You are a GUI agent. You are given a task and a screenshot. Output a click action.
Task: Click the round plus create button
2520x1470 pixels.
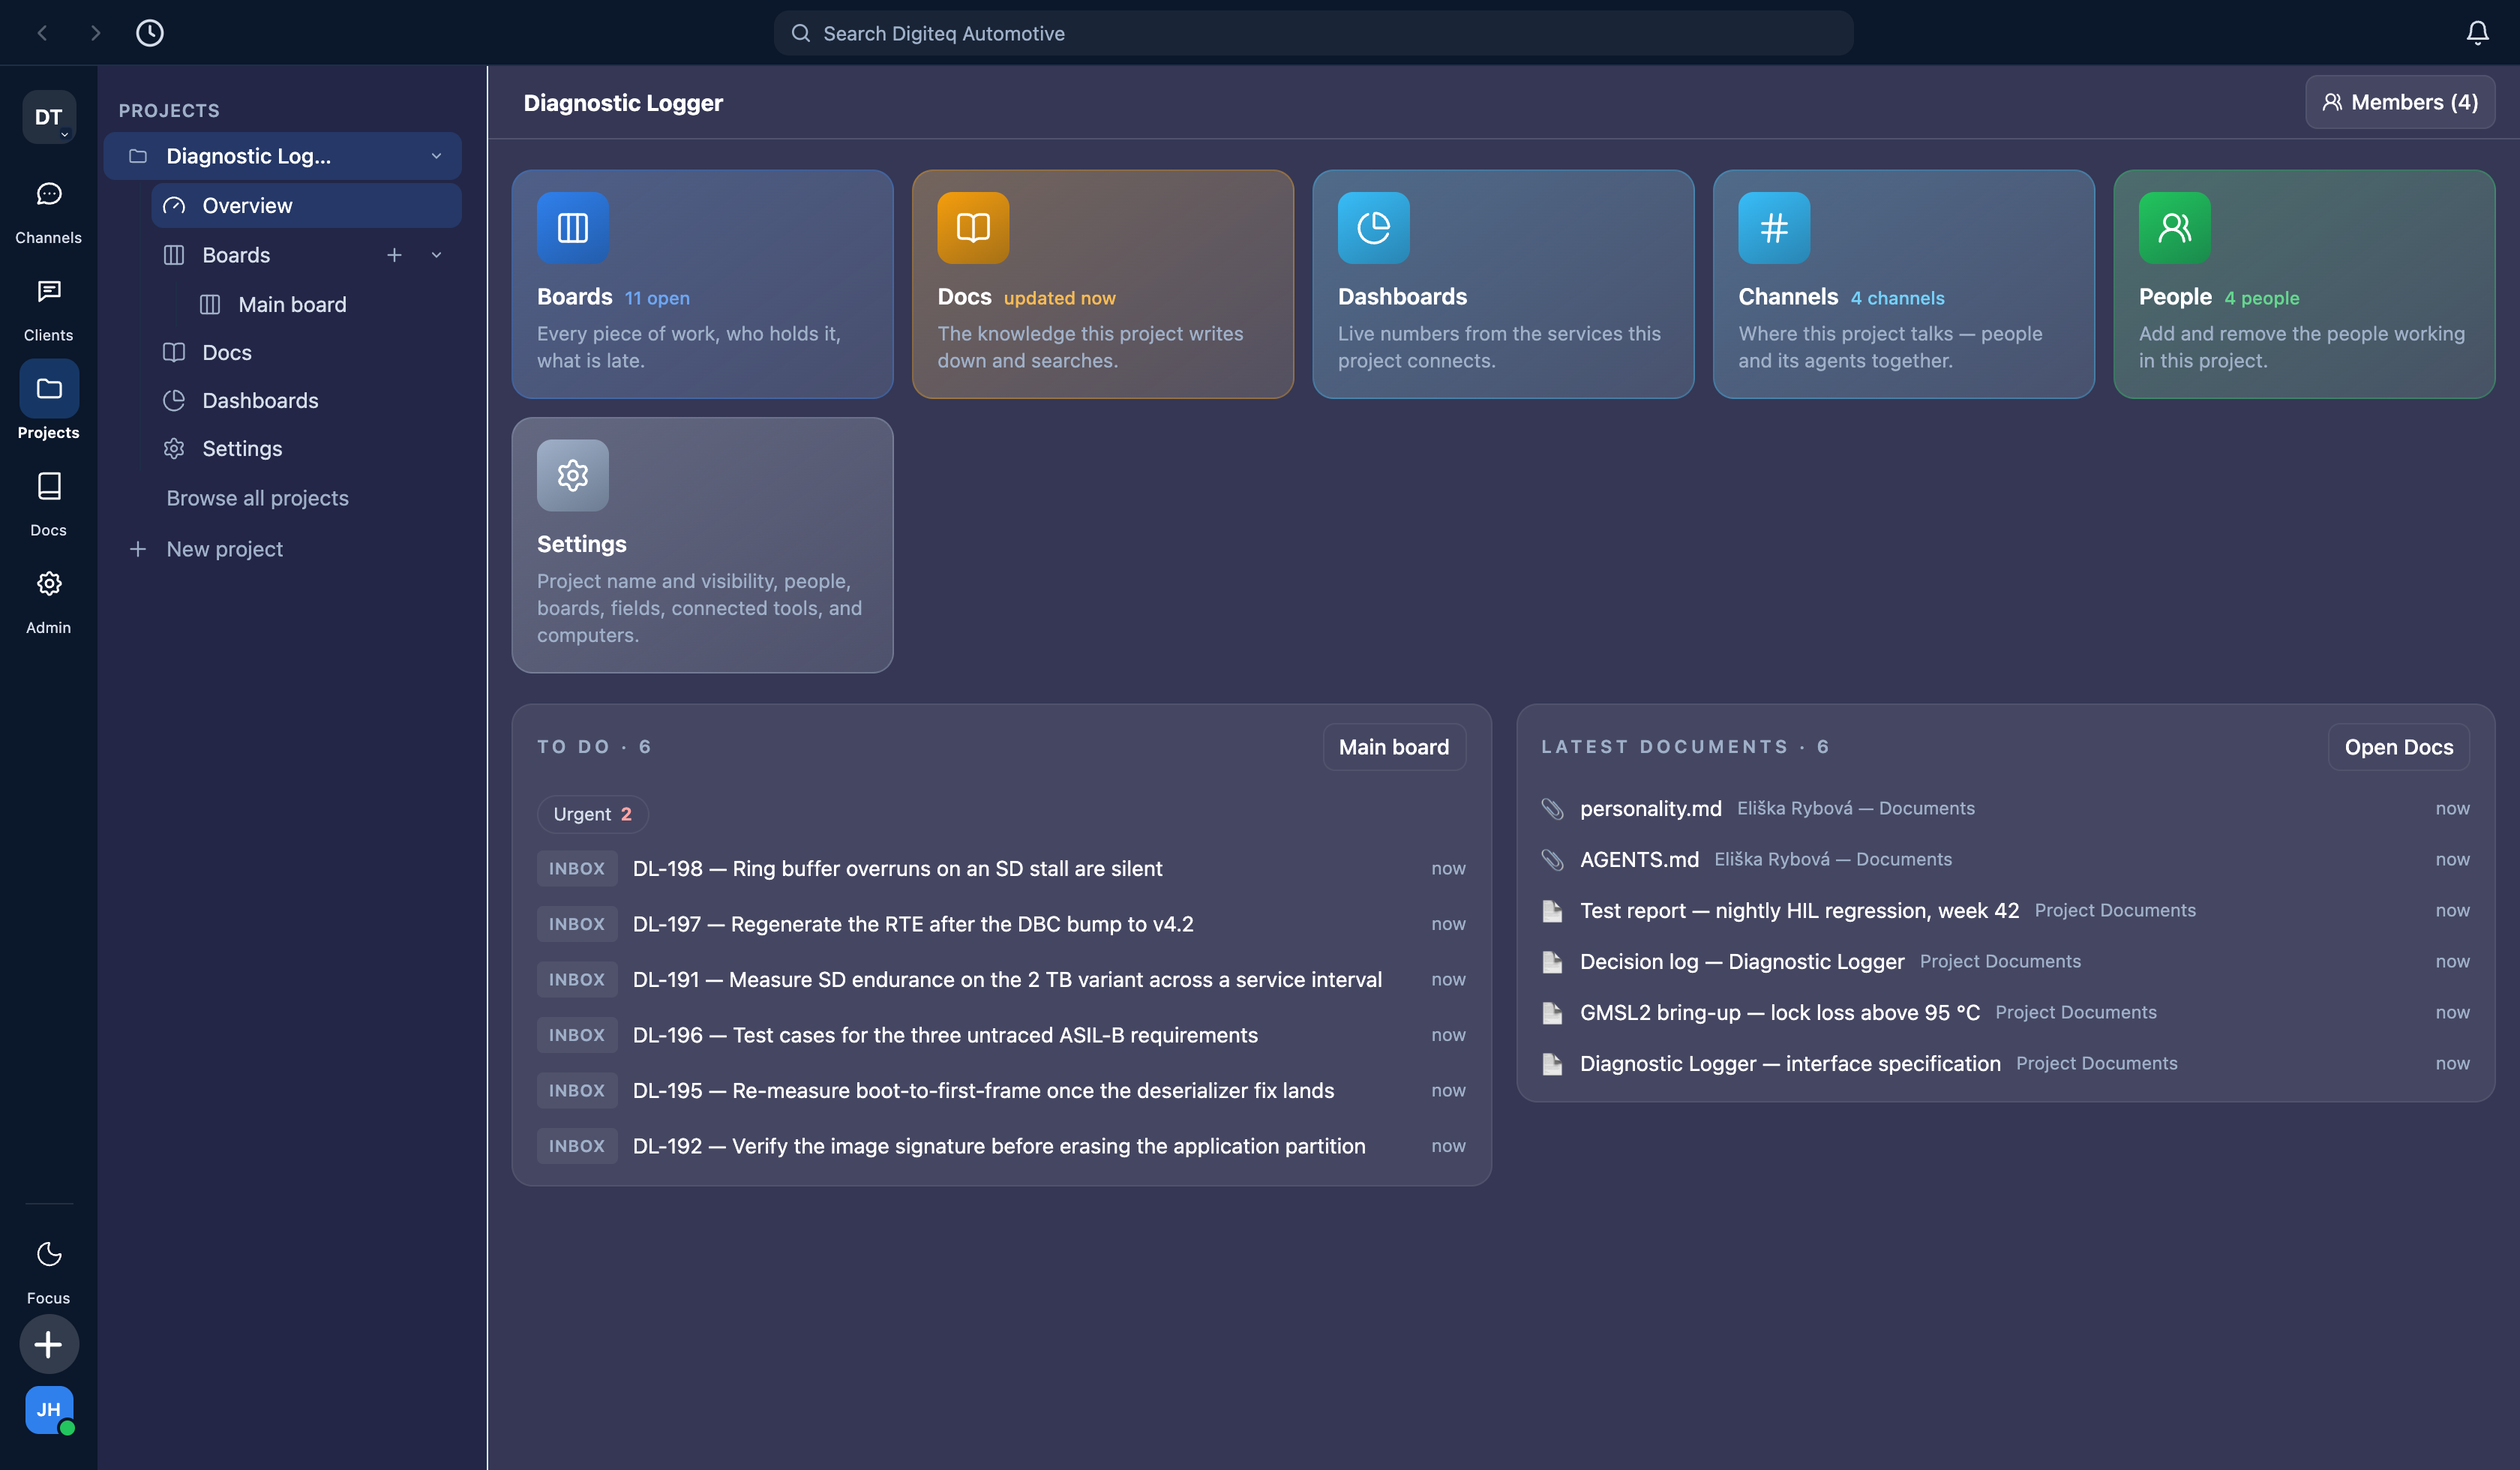[48, 1344]
